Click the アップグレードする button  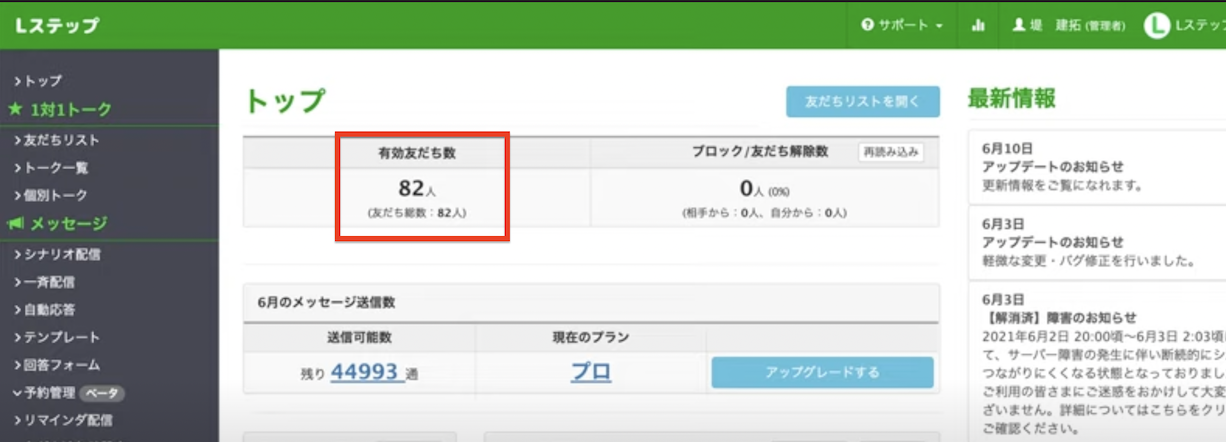[x=822, y=373]
